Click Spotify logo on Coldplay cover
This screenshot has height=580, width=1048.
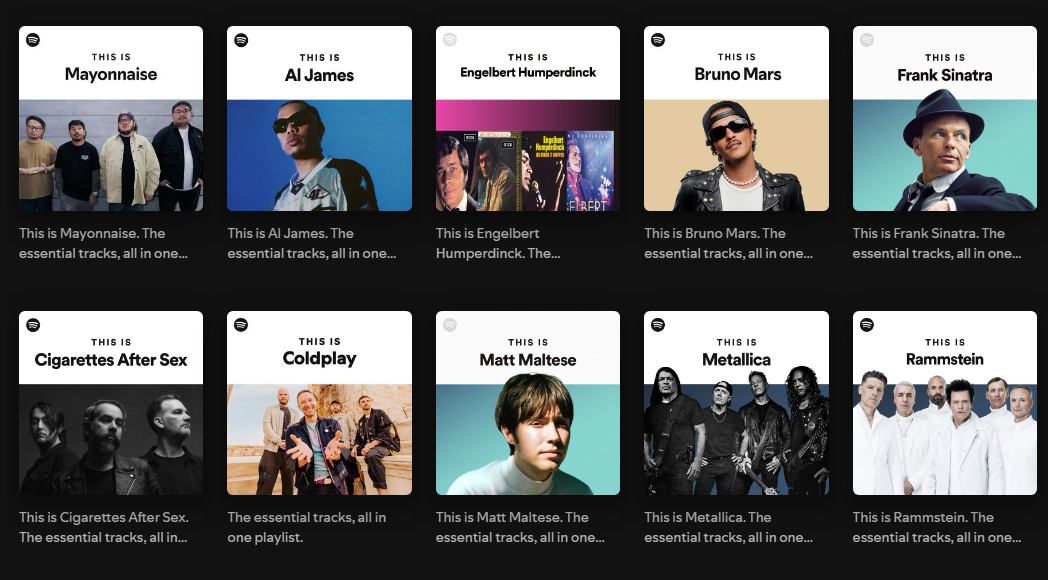pos(241,325)
